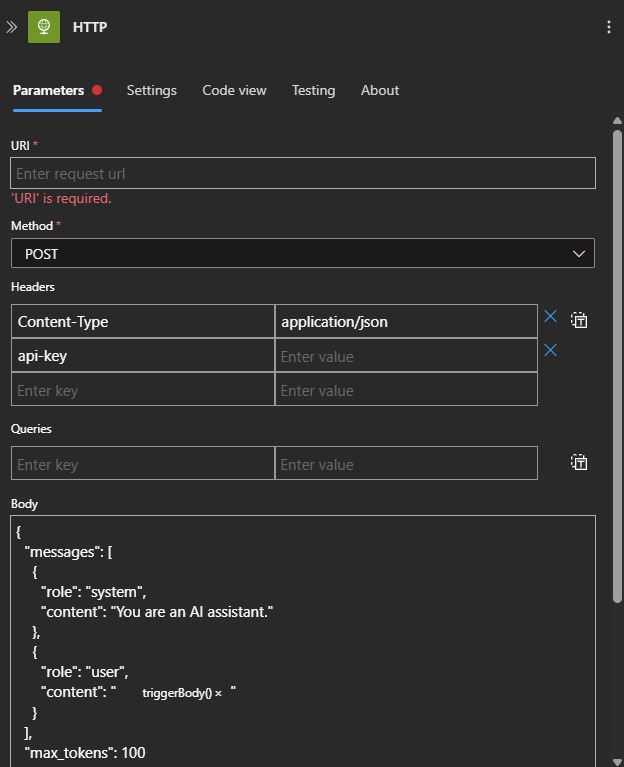Click the empty header key field
624x767 pixels.
pos(143,390)
